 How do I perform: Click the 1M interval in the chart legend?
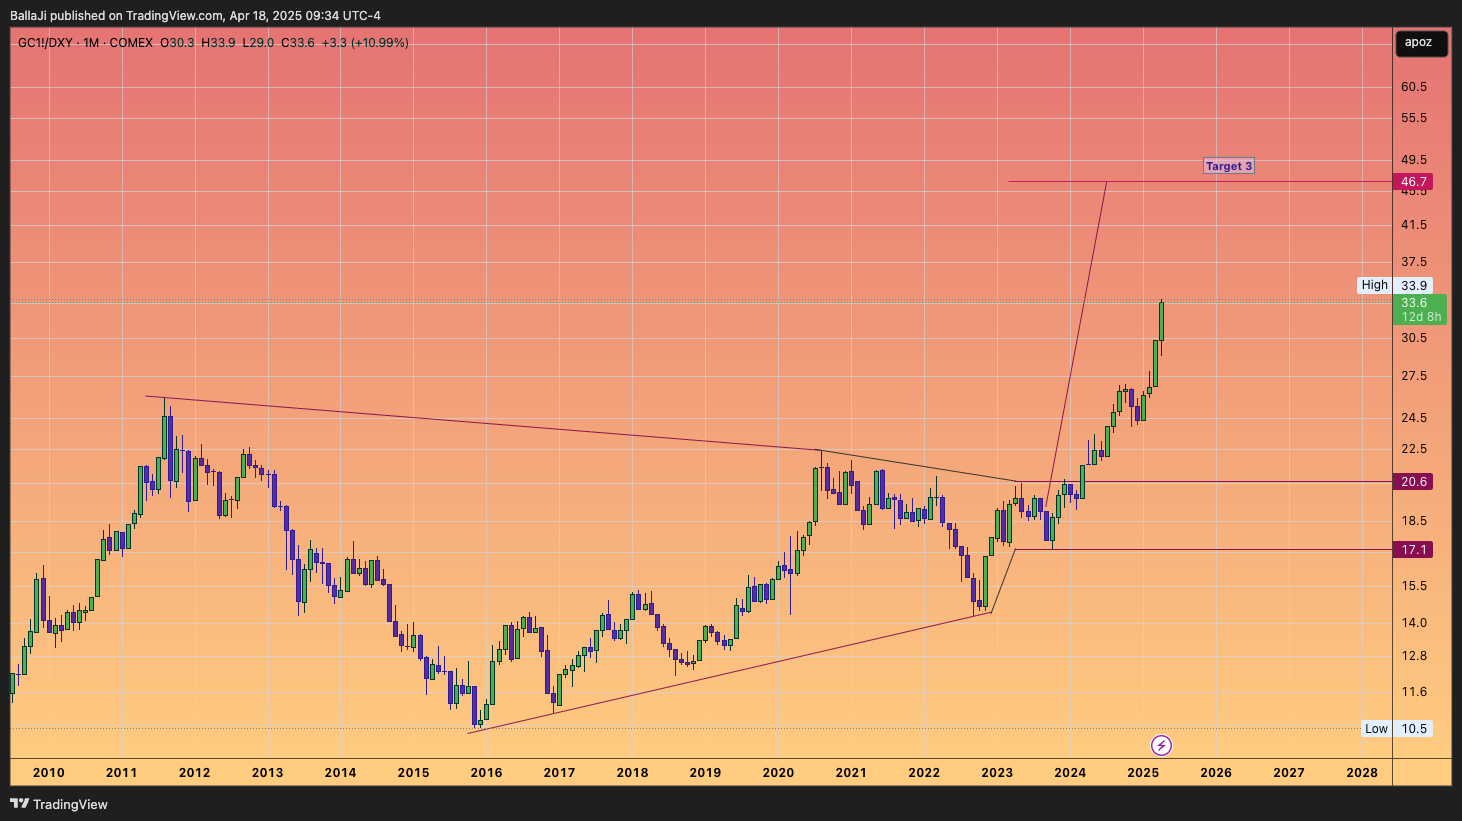click(x=91, y=43)
